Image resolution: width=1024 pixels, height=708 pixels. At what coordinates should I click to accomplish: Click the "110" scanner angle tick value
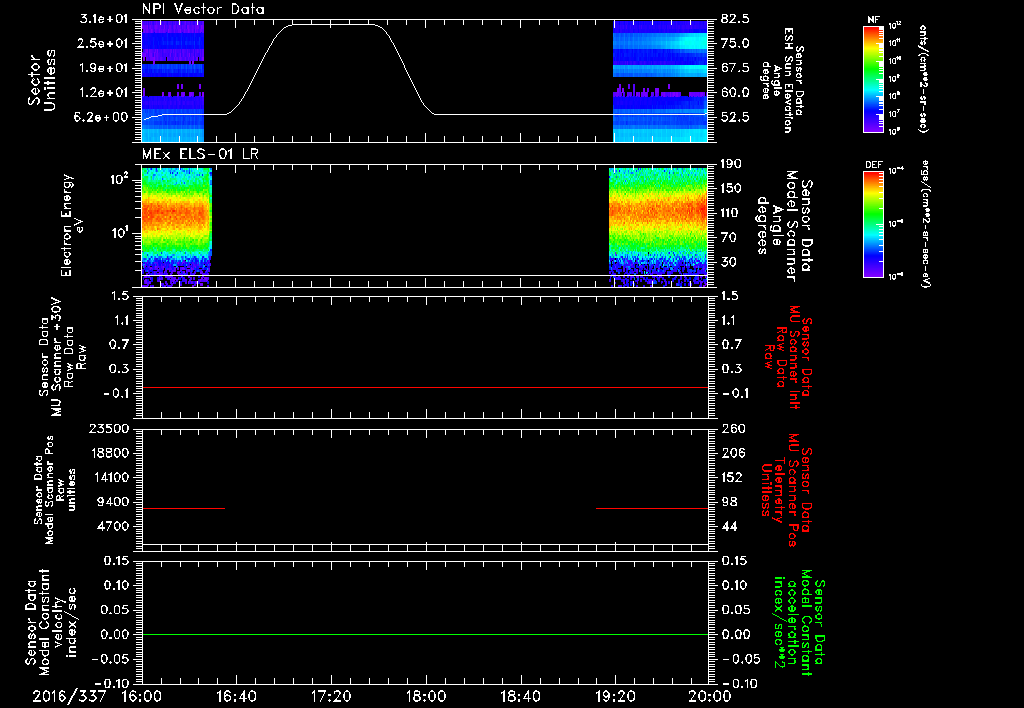[731, 213]
